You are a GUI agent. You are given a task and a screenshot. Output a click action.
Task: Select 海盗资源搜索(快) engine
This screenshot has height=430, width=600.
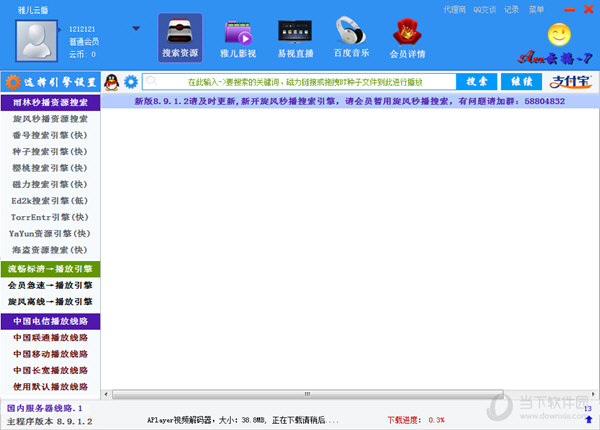coord(51,250)
